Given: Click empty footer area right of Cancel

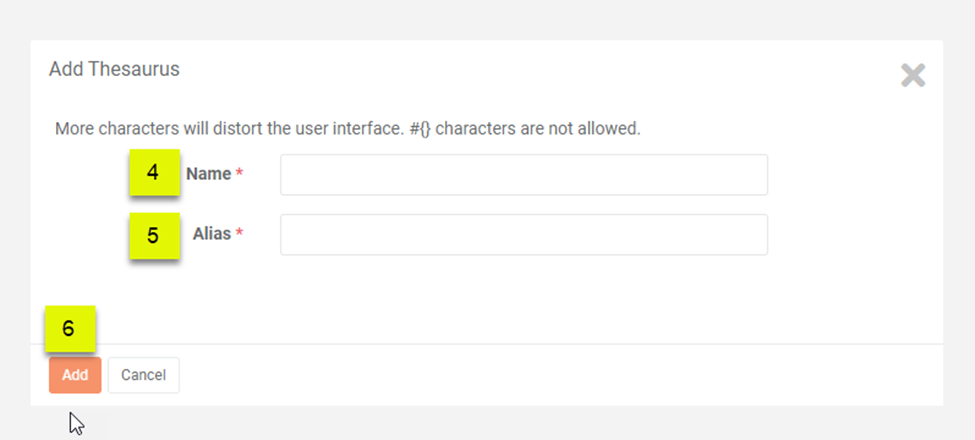Looking at the screenshot, I should 560,375.
